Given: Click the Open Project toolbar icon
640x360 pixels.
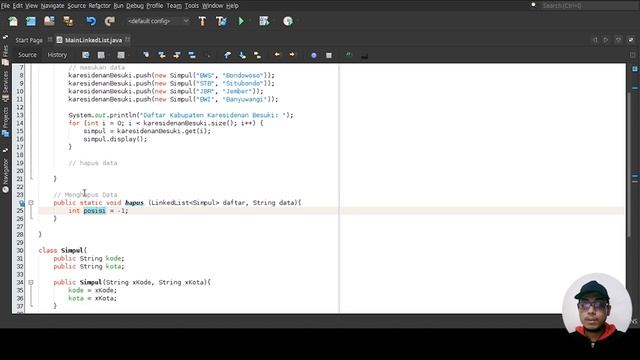Looking at the screenshot, I should [49, 21].
